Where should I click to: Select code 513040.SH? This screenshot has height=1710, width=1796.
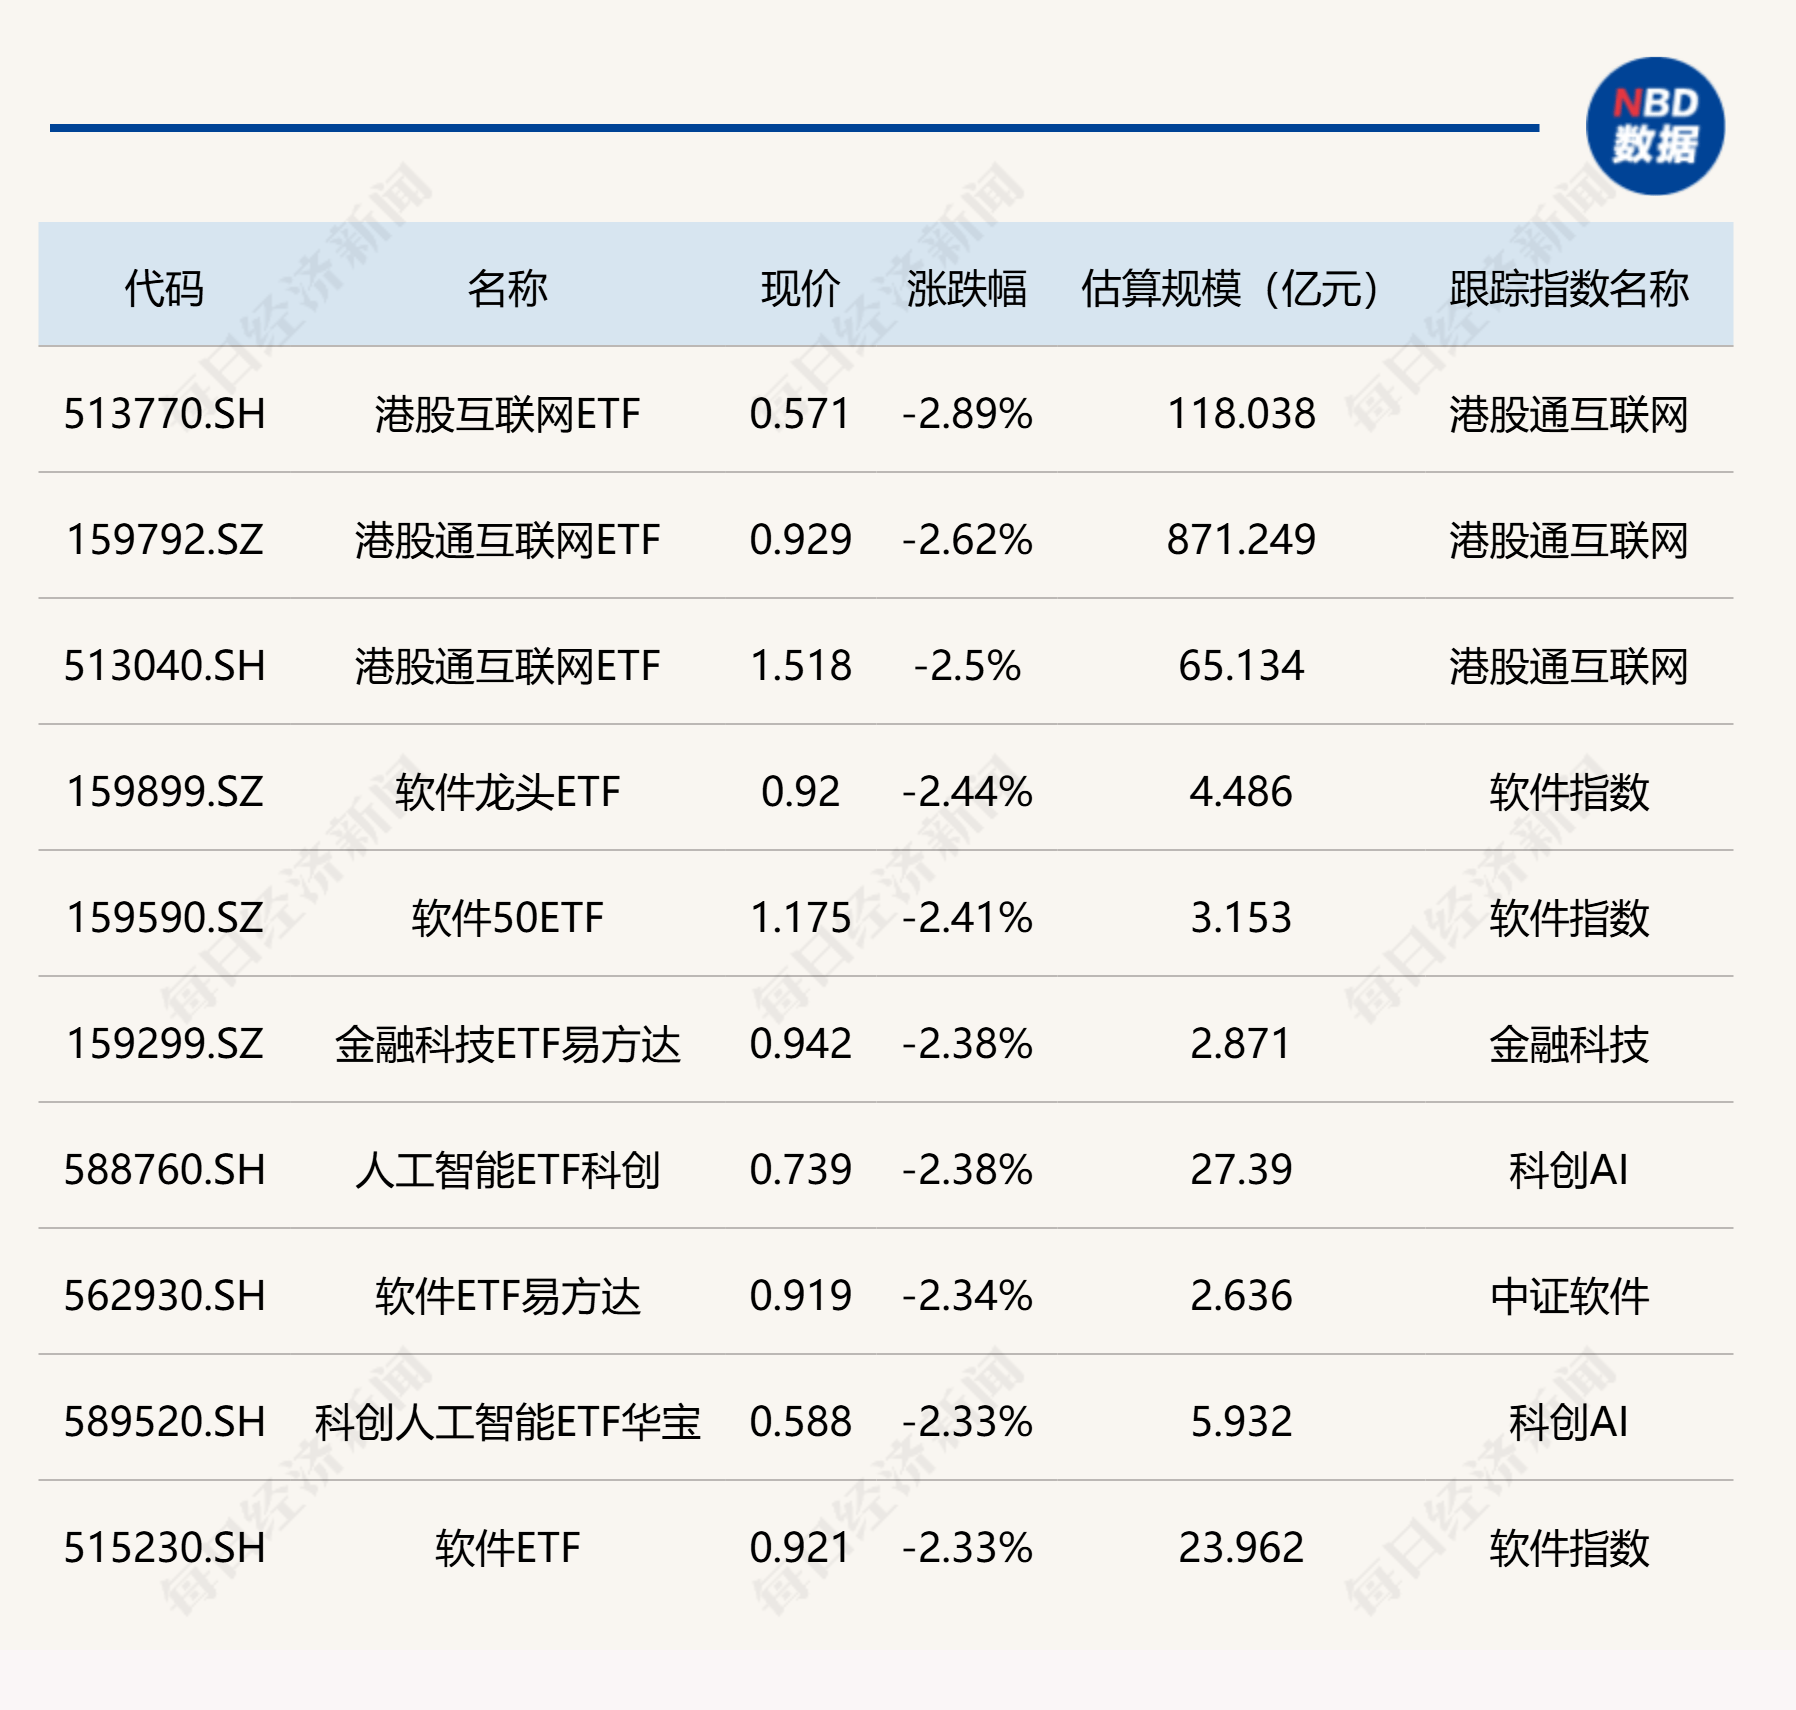pyautogui.click(x=165, y=666)
